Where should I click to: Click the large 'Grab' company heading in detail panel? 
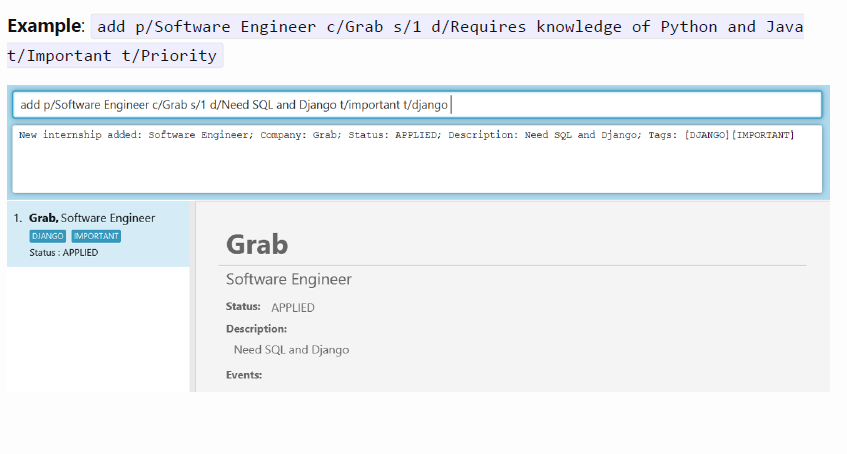[257, 244]
